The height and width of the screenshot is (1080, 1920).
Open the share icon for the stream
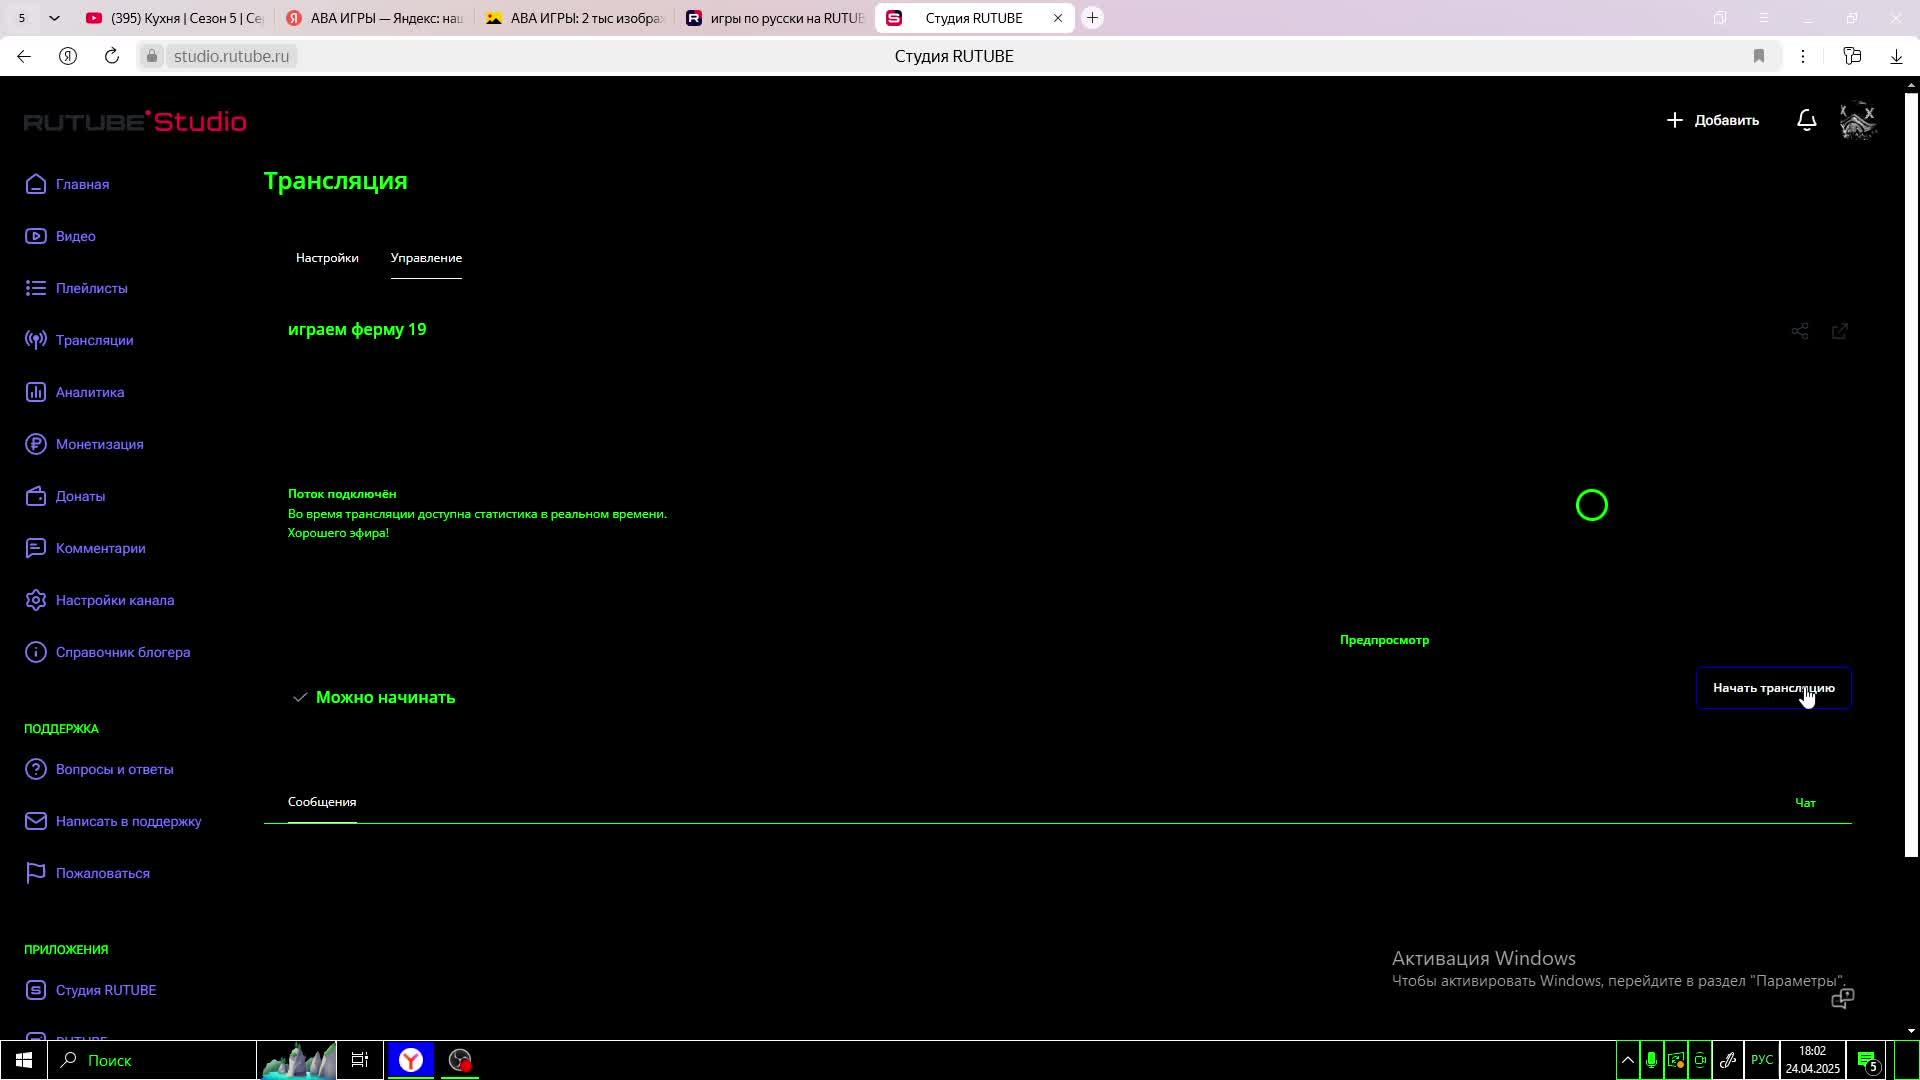click(1799, 331)
